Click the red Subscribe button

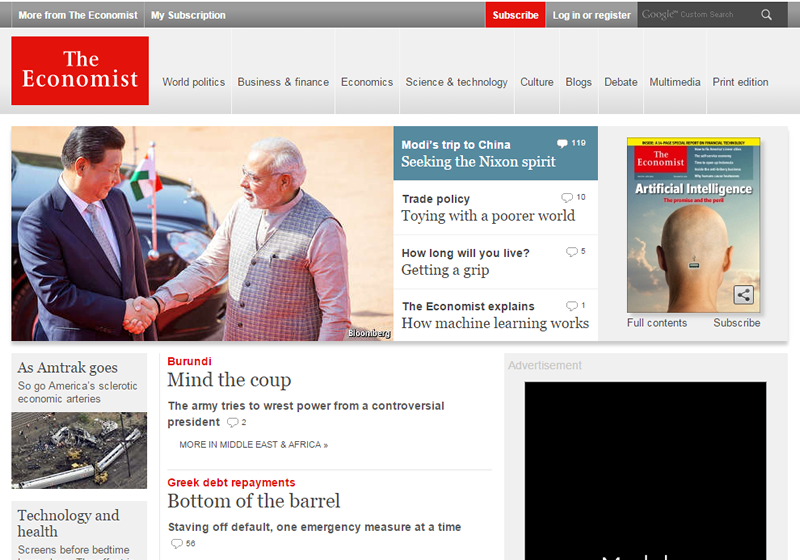point(515,15)
